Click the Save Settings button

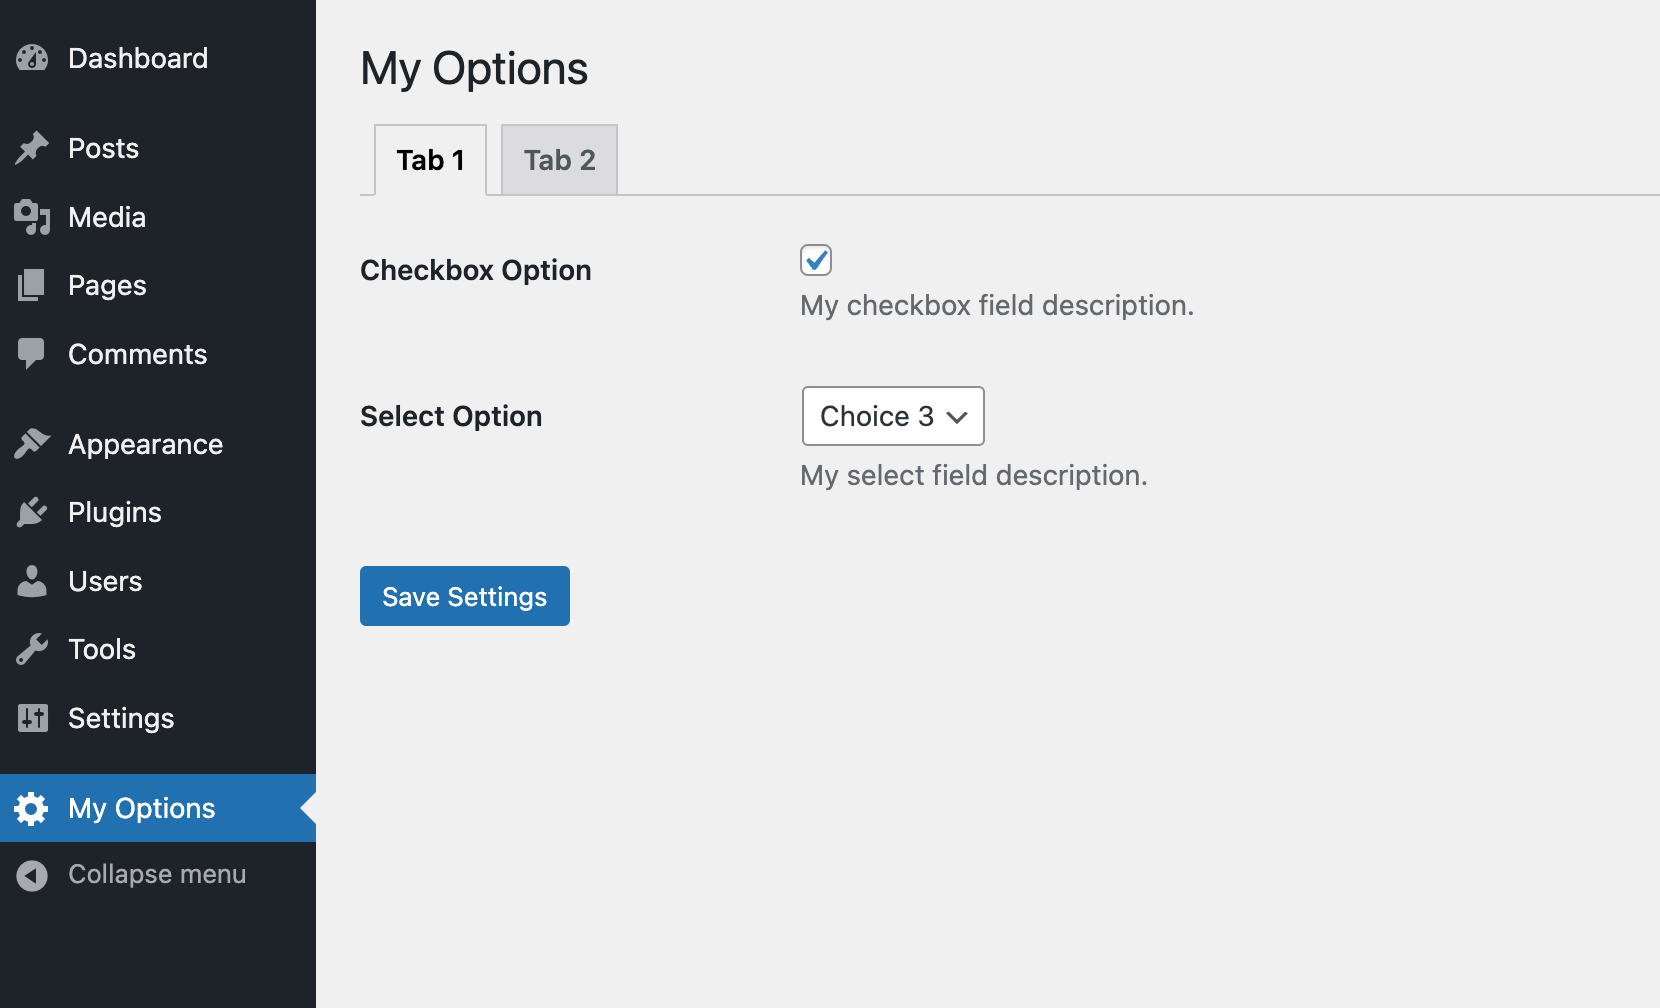click(x=465, y=596)
